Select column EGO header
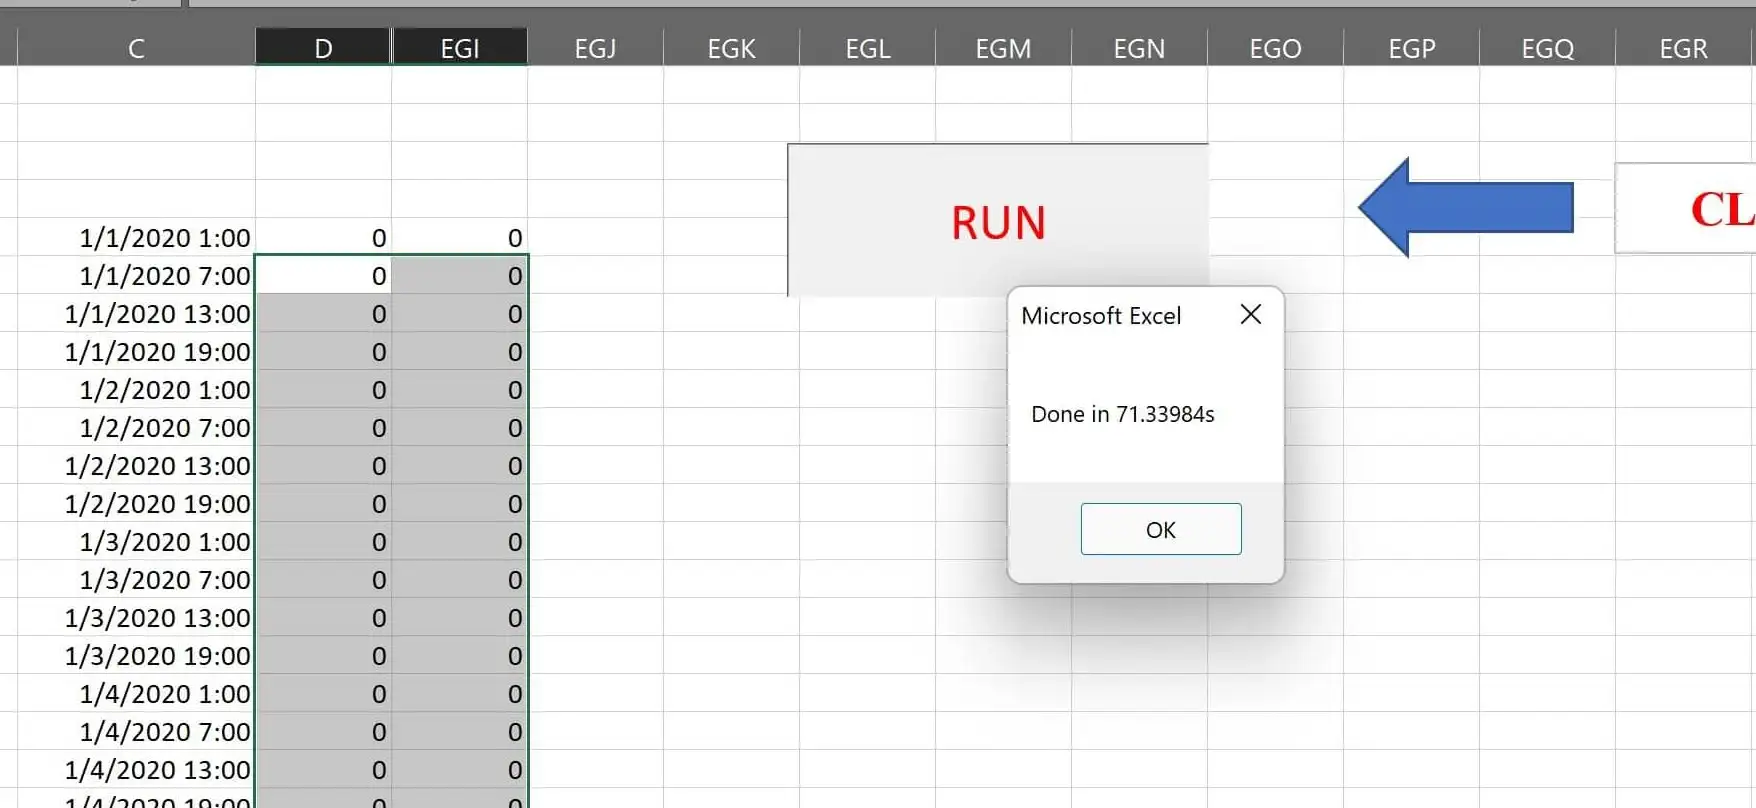Image resolution: width=1756 pixels, height=808 pixels. point(1275,48)
